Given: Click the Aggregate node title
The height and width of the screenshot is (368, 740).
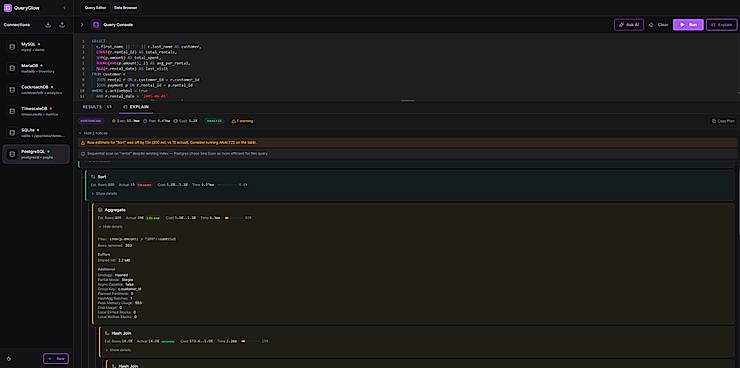Looking at the screenshot, I should tap(115, 209).
